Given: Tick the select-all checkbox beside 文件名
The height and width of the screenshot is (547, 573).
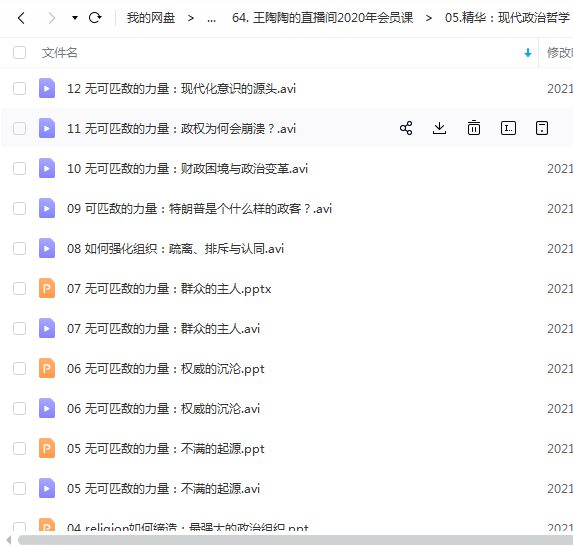Looking at the screenshot, I should pos(19,53).
